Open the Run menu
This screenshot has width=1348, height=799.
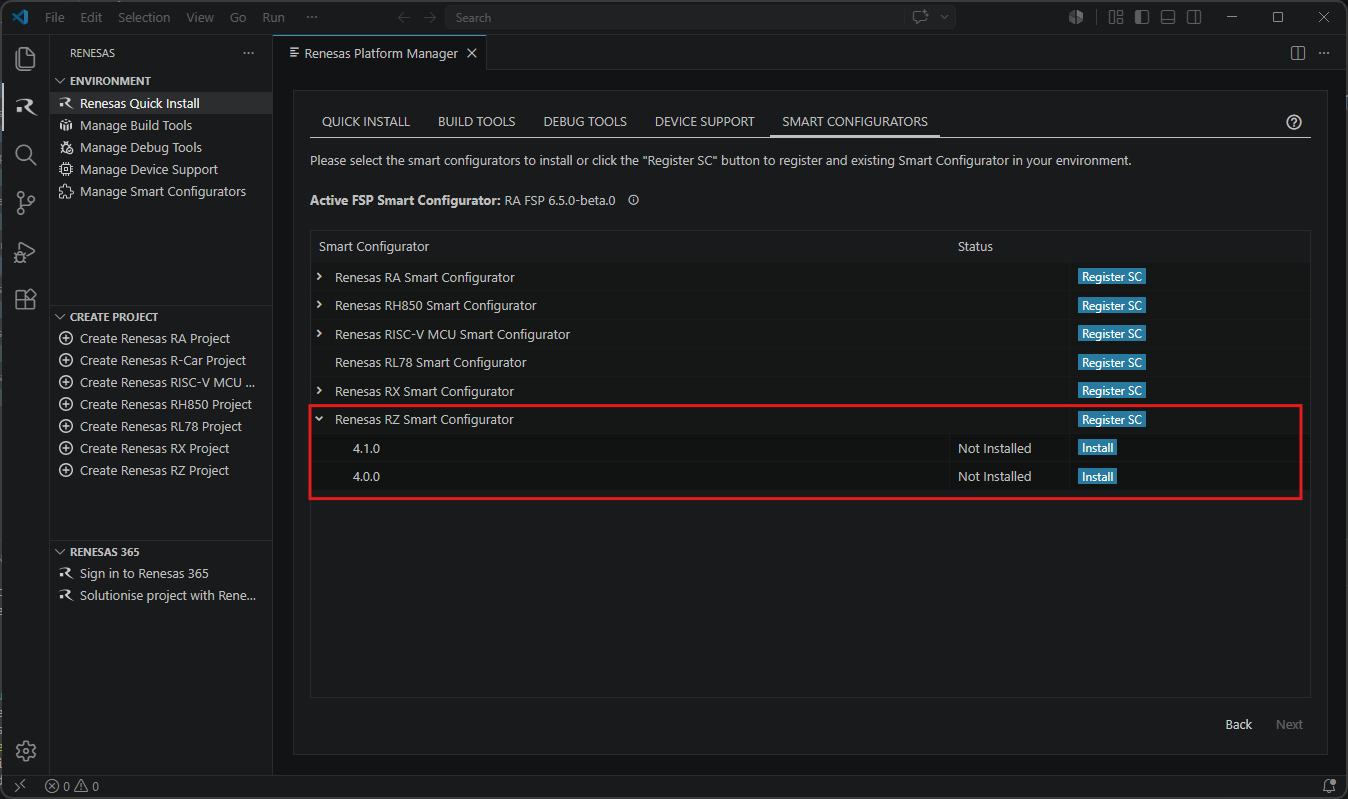tap(273, 17)
